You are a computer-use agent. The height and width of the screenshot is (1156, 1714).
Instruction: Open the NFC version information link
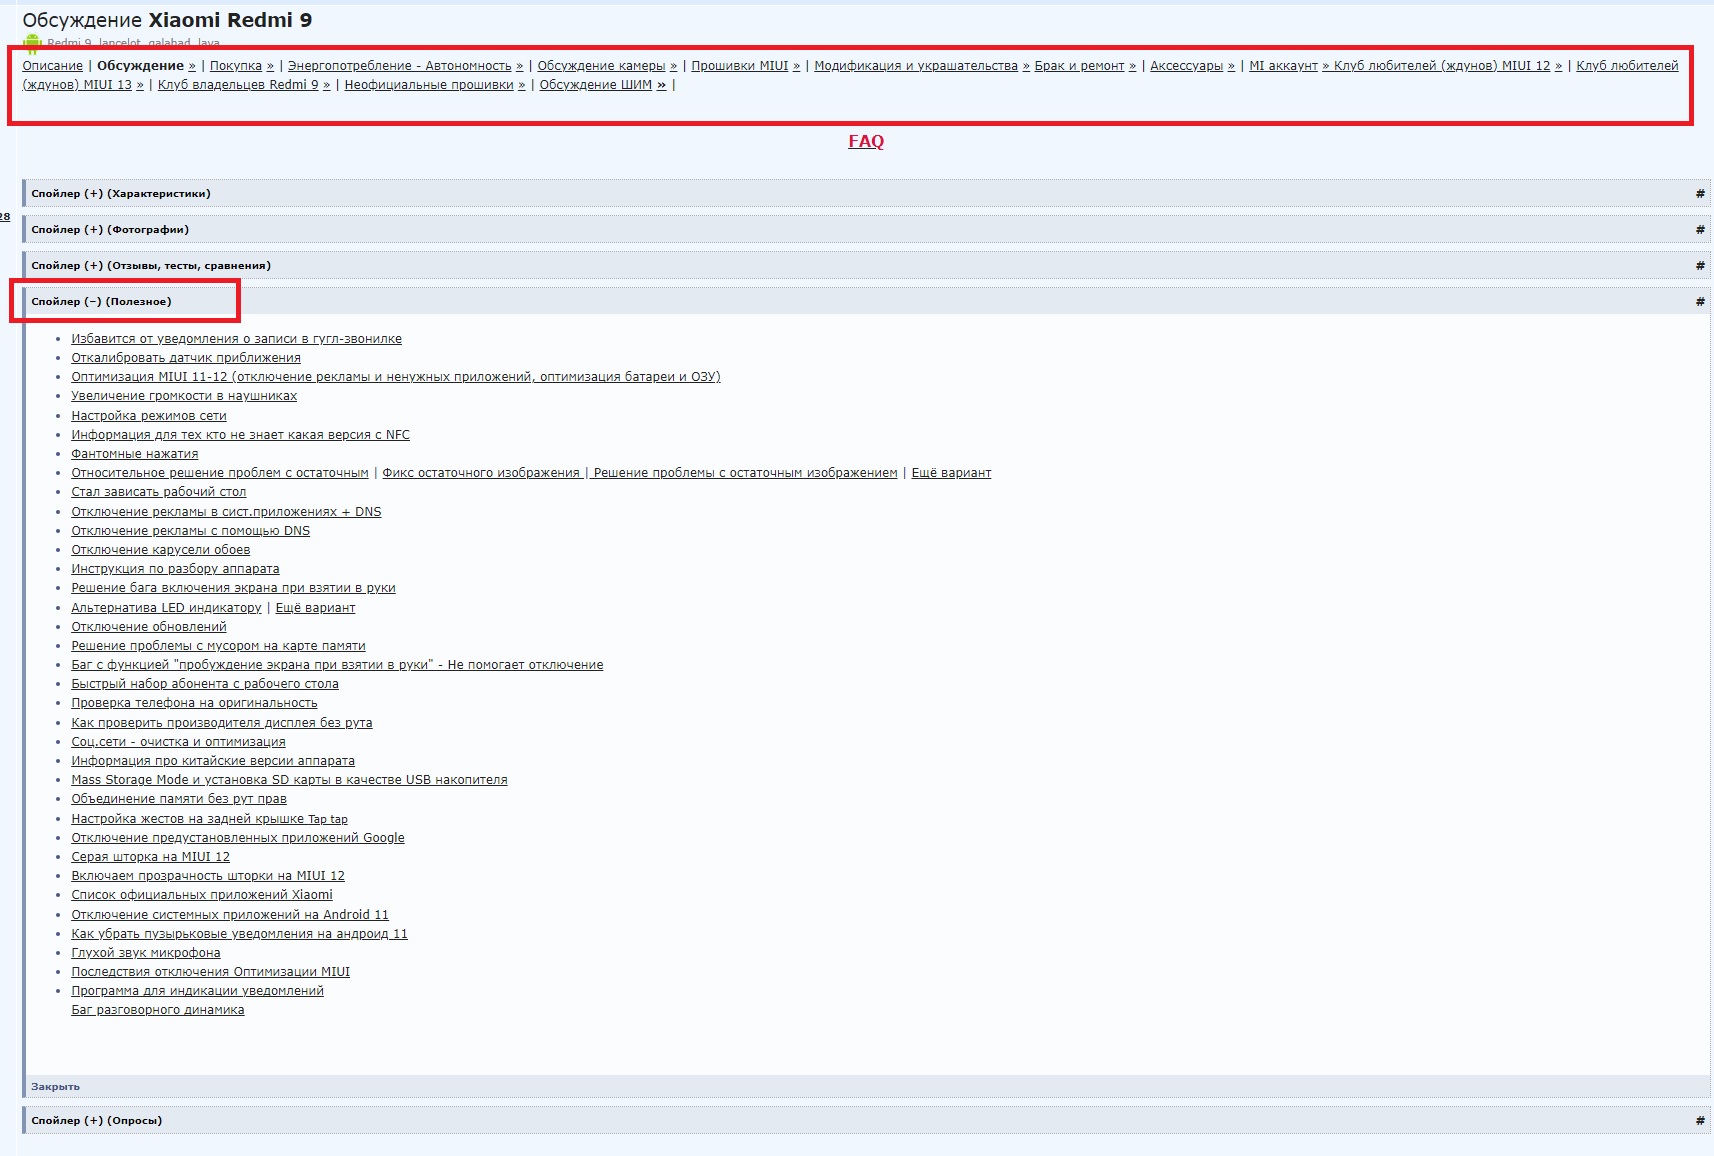[240, 435]
